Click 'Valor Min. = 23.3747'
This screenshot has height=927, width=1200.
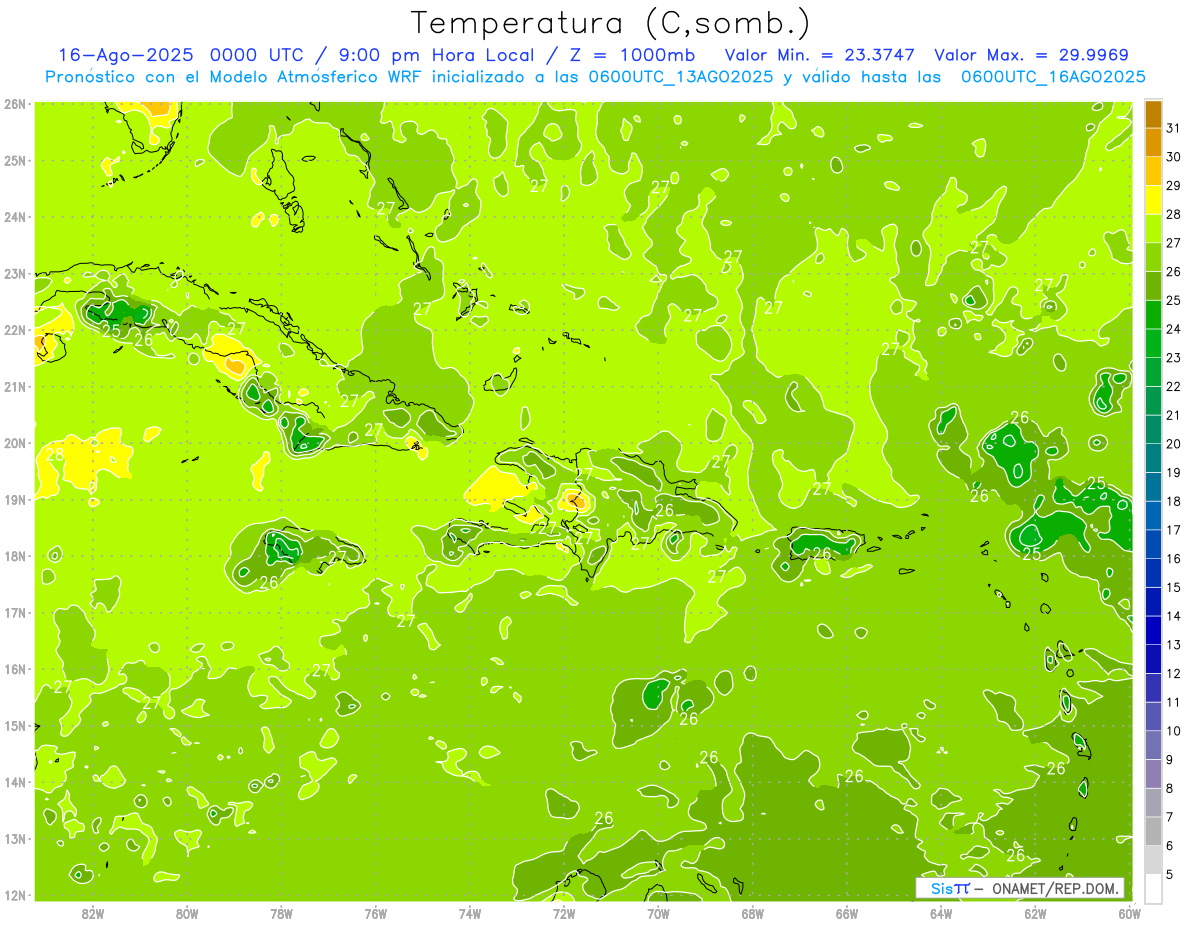click(819, 55)
